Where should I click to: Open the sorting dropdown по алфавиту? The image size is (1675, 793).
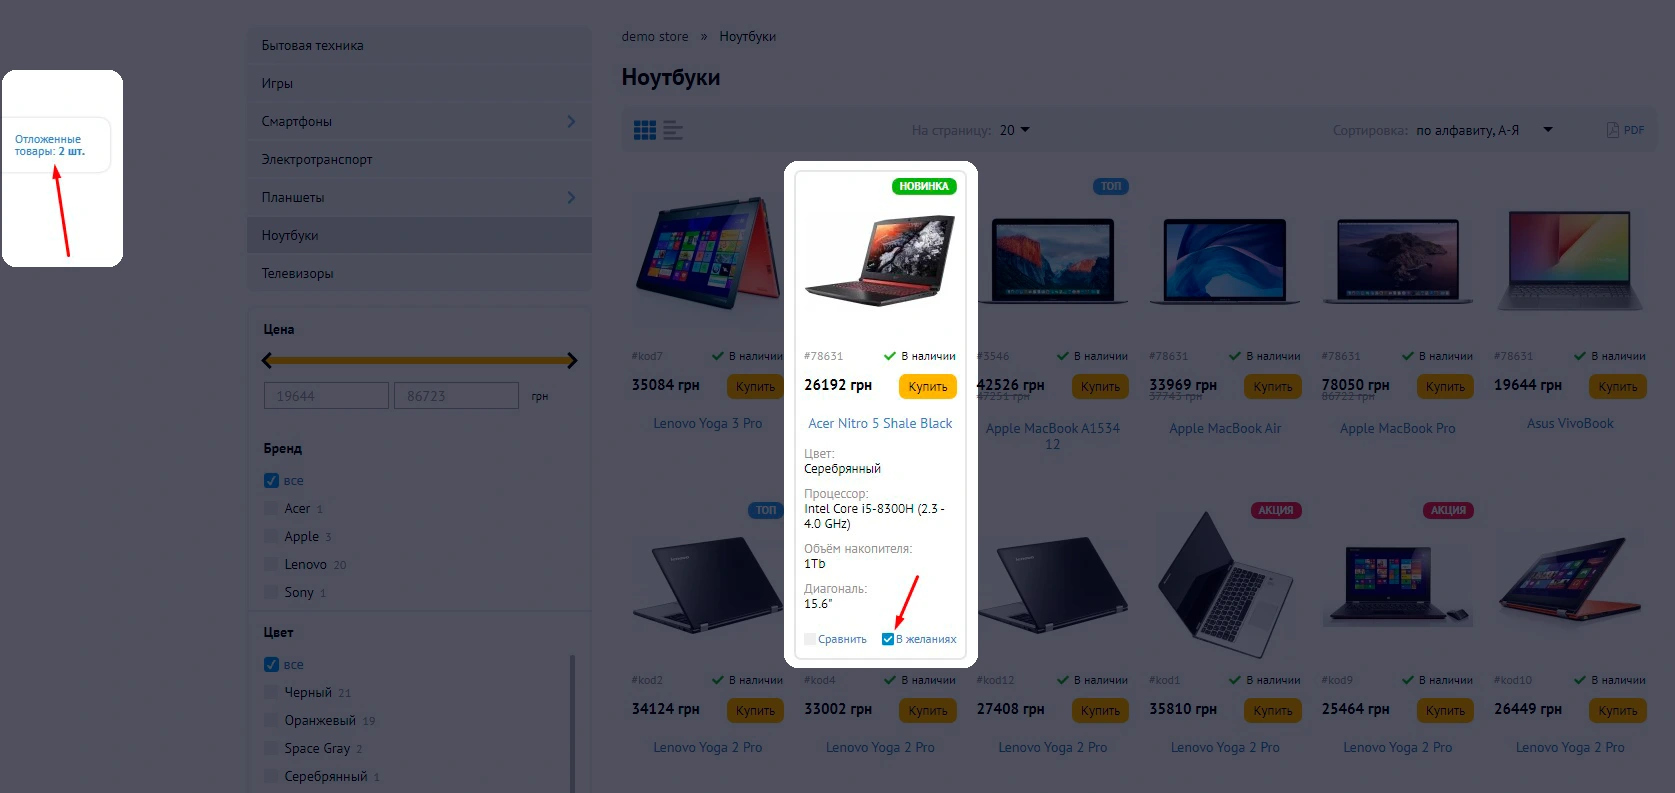tap(1484, 130)
